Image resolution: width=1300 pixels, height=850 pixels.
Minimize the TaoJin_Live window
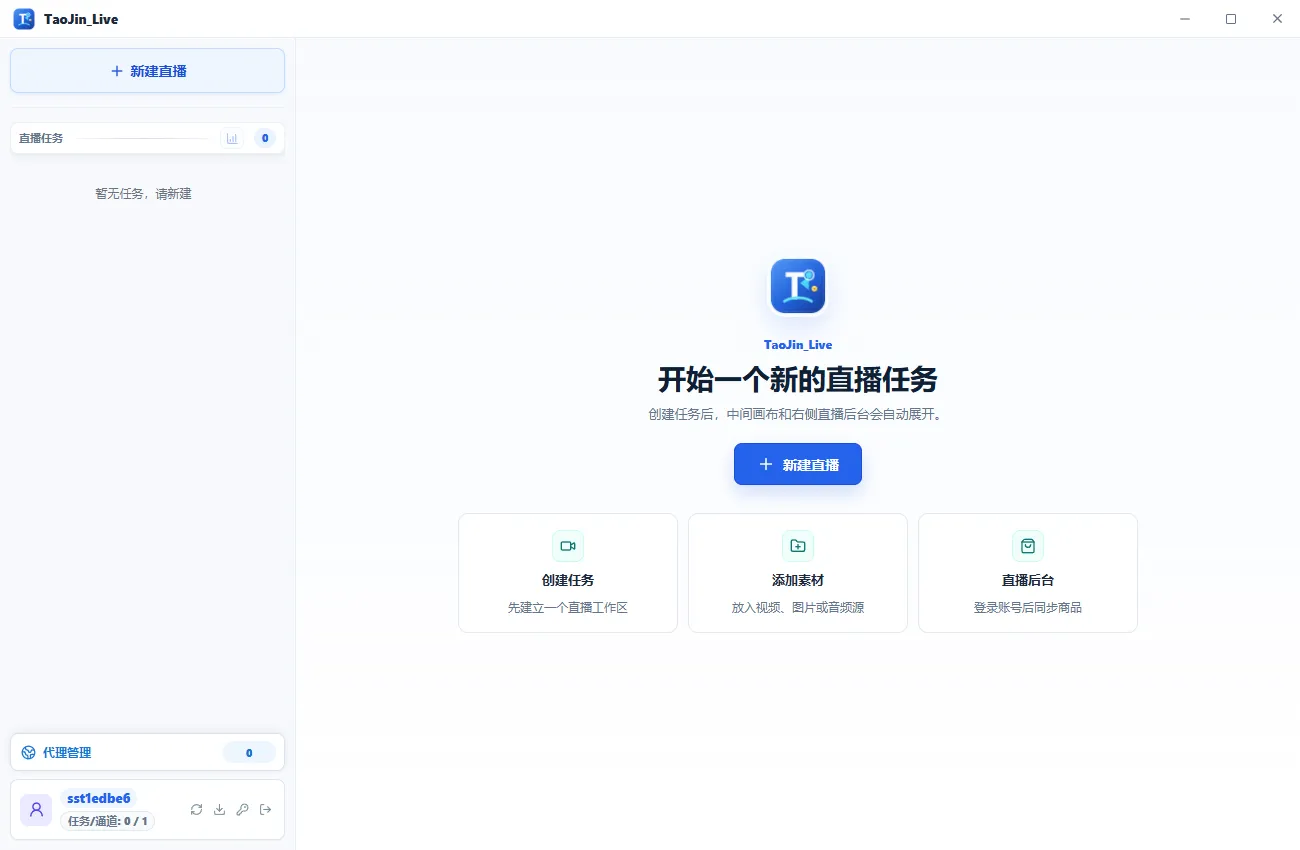coord(1185,19)
